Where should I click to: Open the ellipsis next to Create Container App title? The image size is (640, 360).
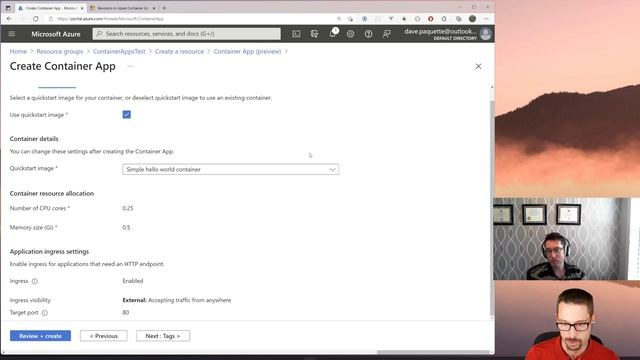point(130,66)
